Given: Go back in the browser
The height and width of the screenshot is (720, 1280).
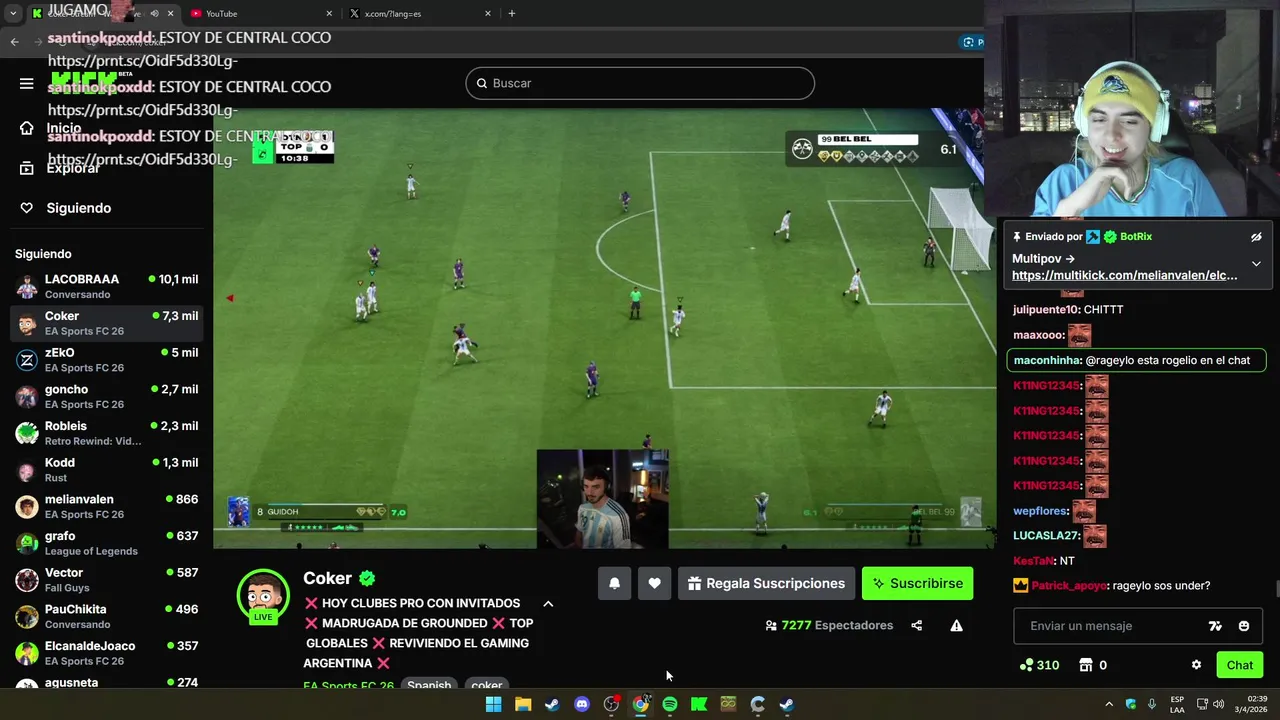Looking at the screenshot, I should (x=15, y=42).
